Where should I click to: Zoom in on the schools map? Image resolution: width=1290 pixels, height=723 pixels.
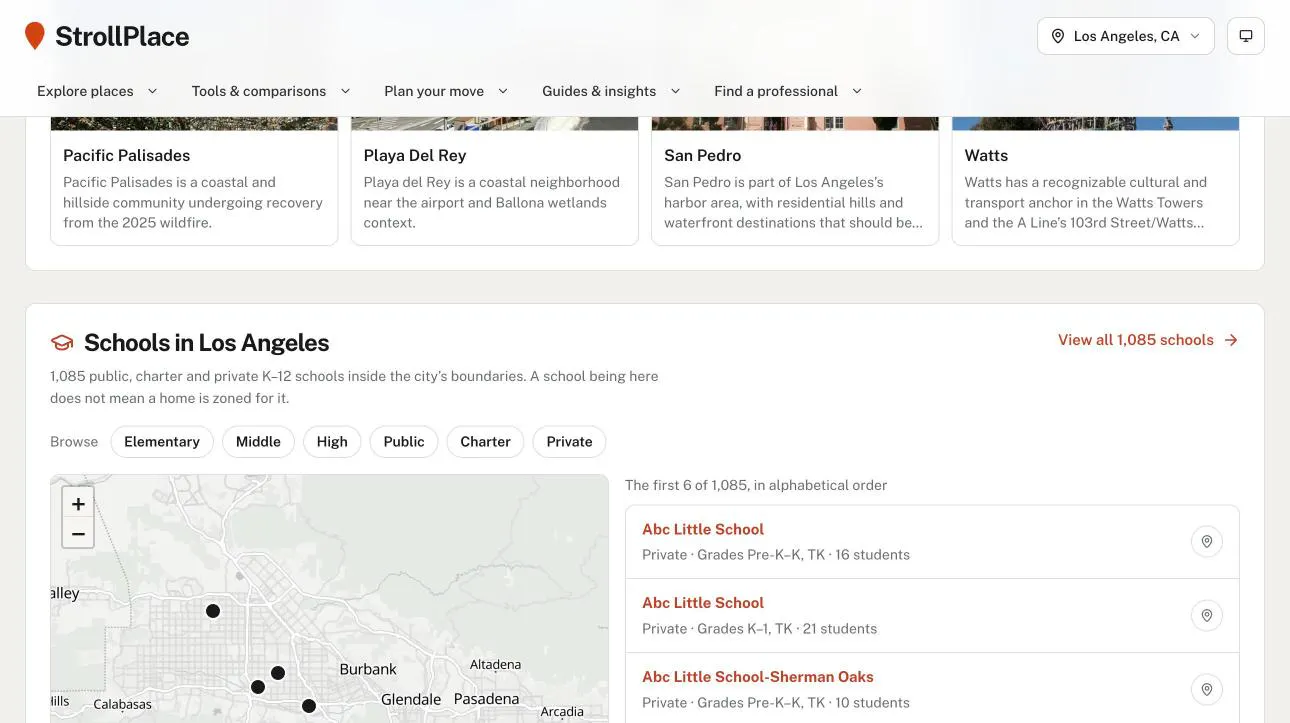click(x=78, y=503)
